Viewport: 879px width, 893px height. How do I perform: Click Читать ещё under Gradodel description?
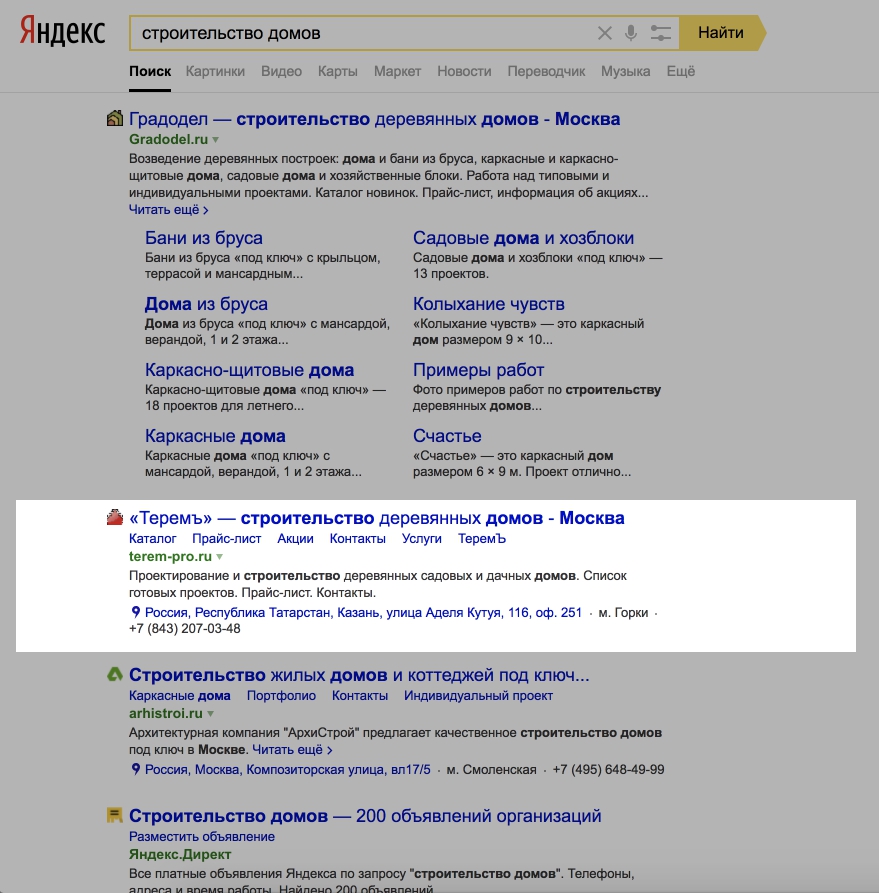pyautogui.click(x=169, y=210)
